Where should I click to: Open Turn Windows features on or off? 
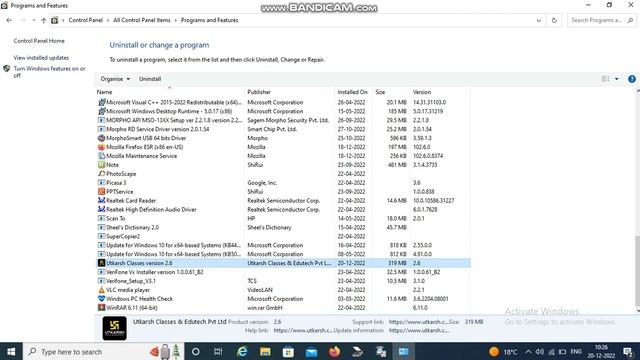(49, 72)
